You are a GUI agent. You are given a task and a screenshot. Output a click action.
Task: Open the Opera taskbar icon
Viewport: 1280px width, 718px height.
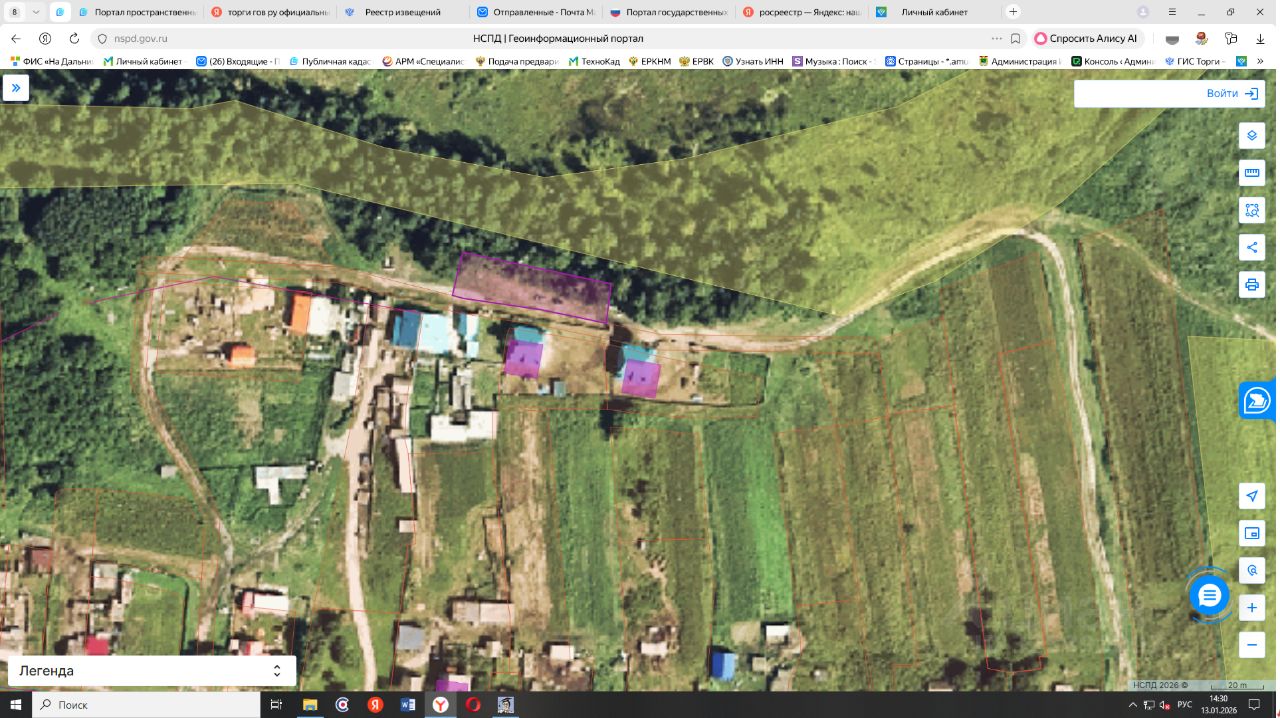click(x=473, y=705)
